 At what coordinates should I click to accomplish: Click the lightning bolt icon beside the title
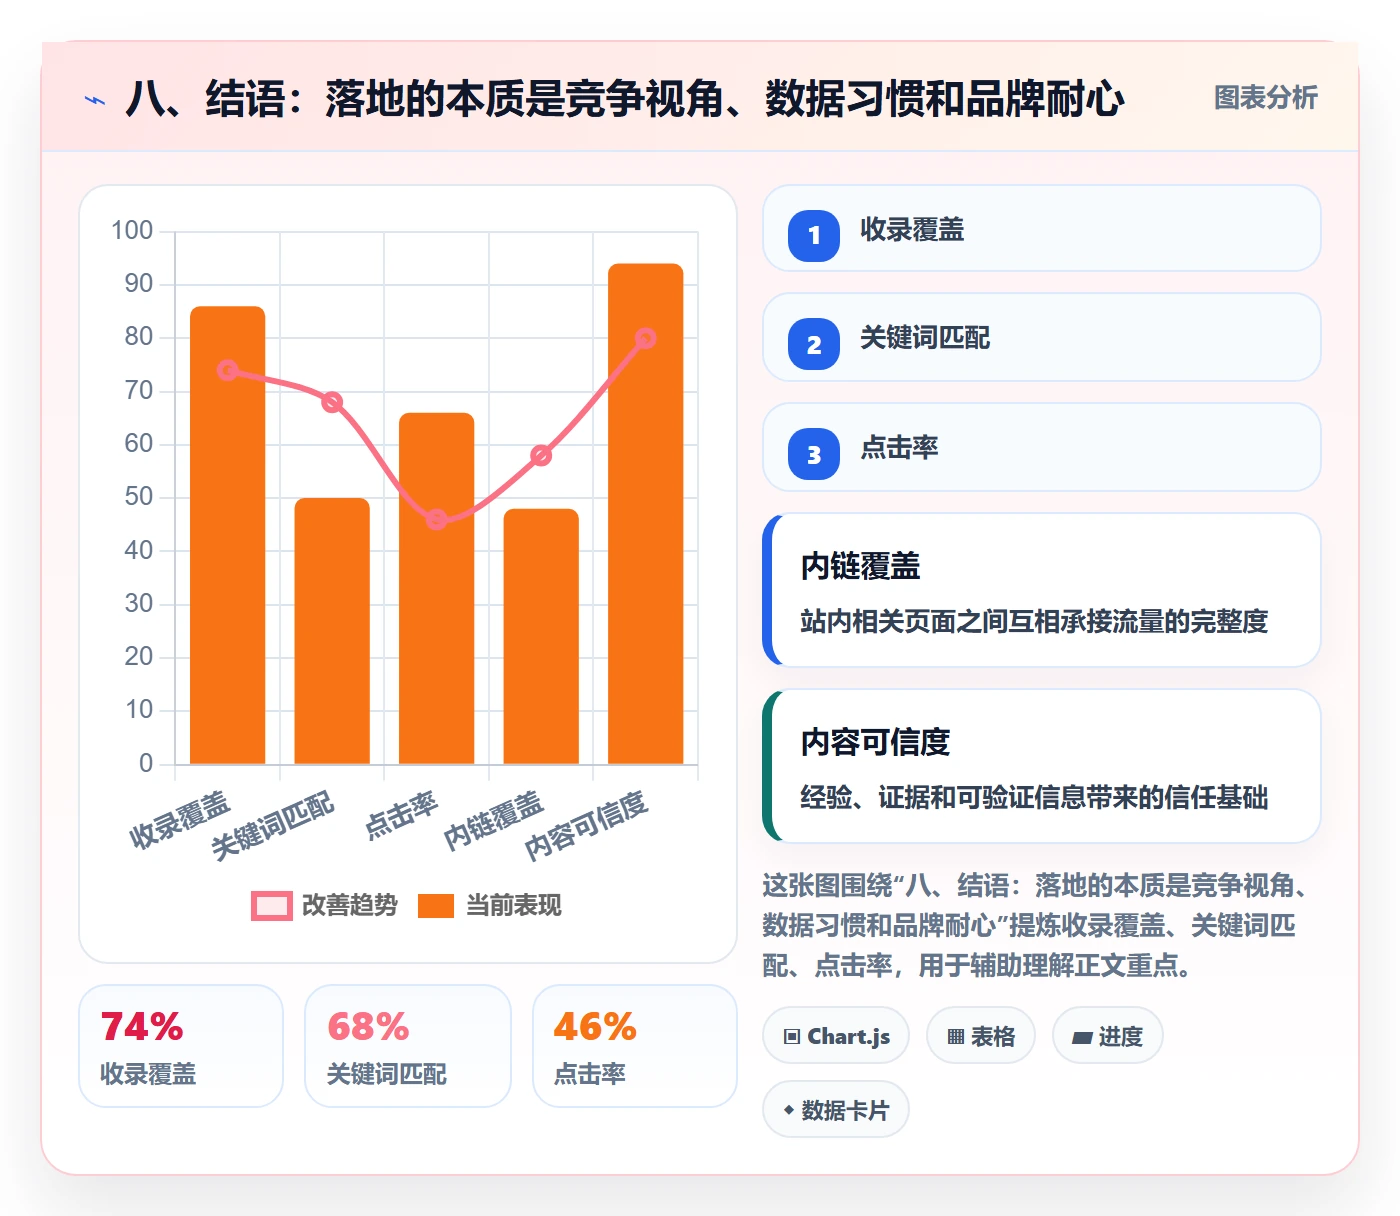pyautogui.click(x=95, y=100)
